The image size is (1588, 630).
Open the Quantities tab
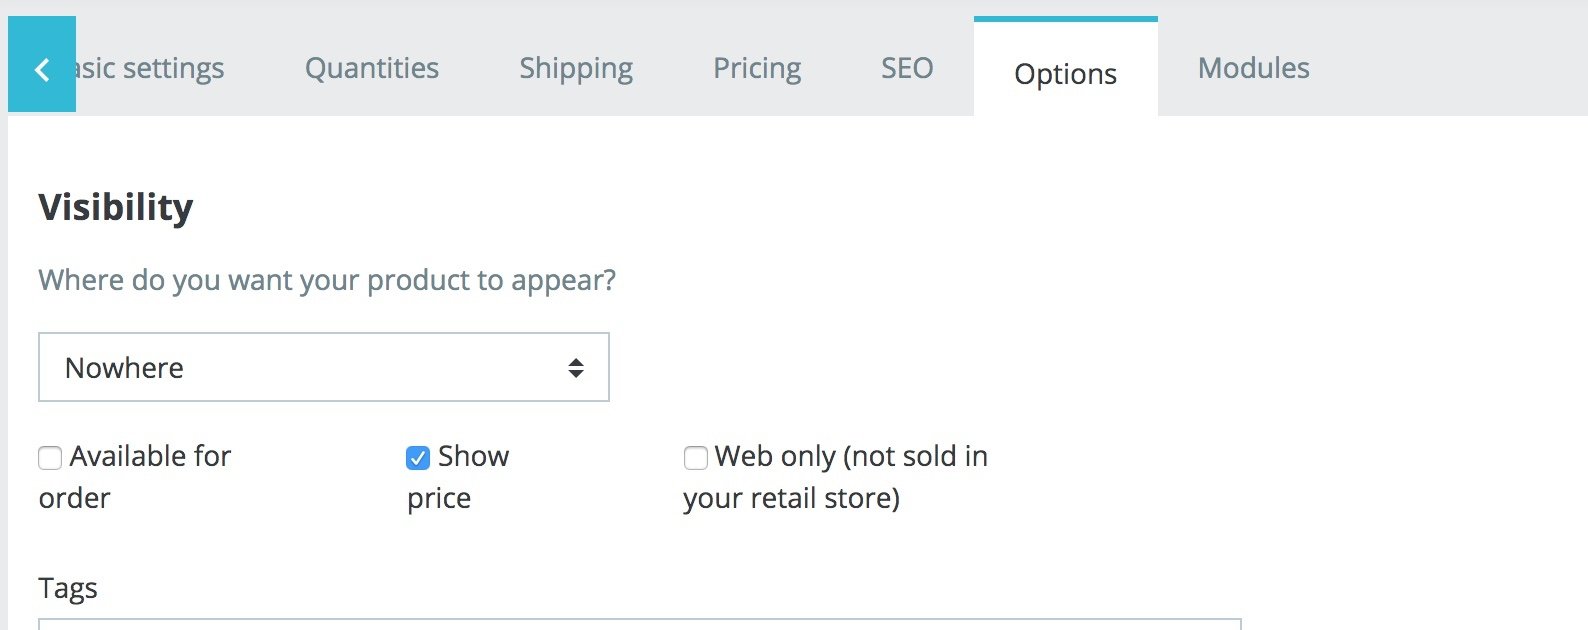pyautogui.click(x=372, y=68)
